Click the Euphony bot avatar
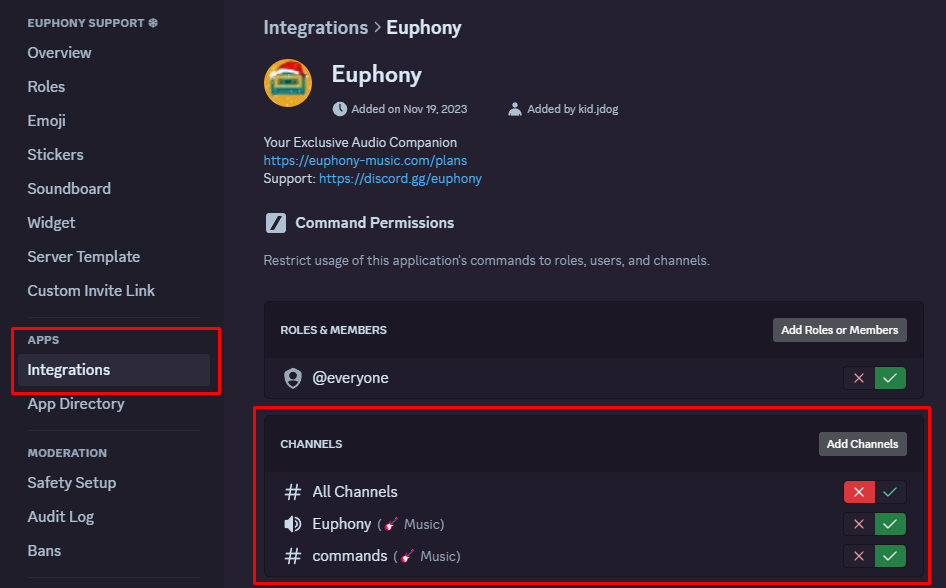 tap(288, 83)
